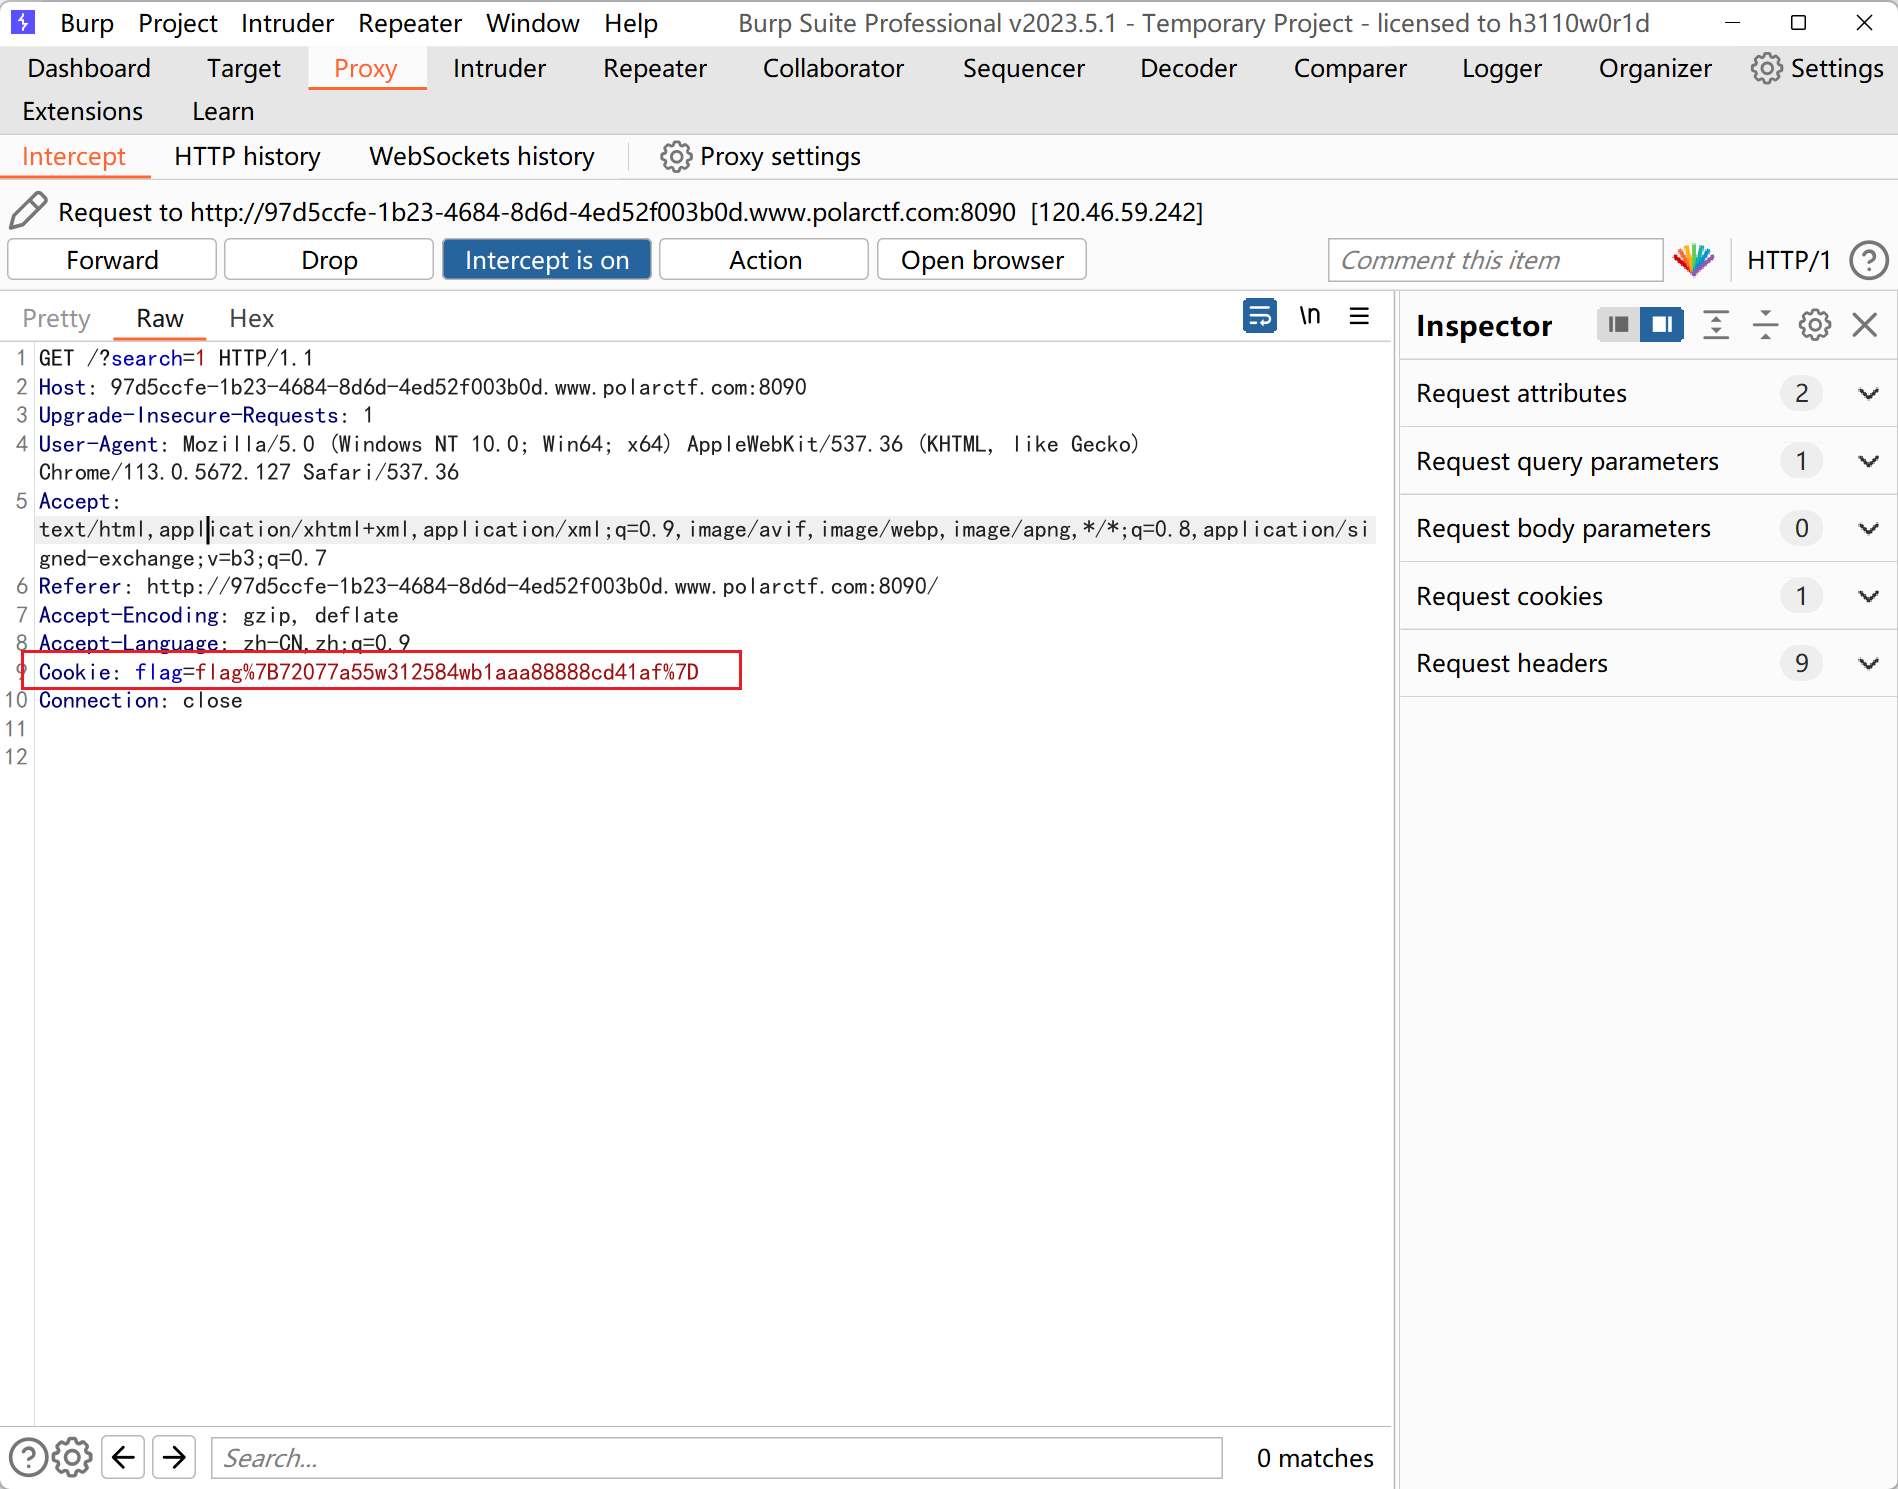Open the Collaborator tab
The width and height of the screenshot is (1898, 1489).
coord(833,68)
